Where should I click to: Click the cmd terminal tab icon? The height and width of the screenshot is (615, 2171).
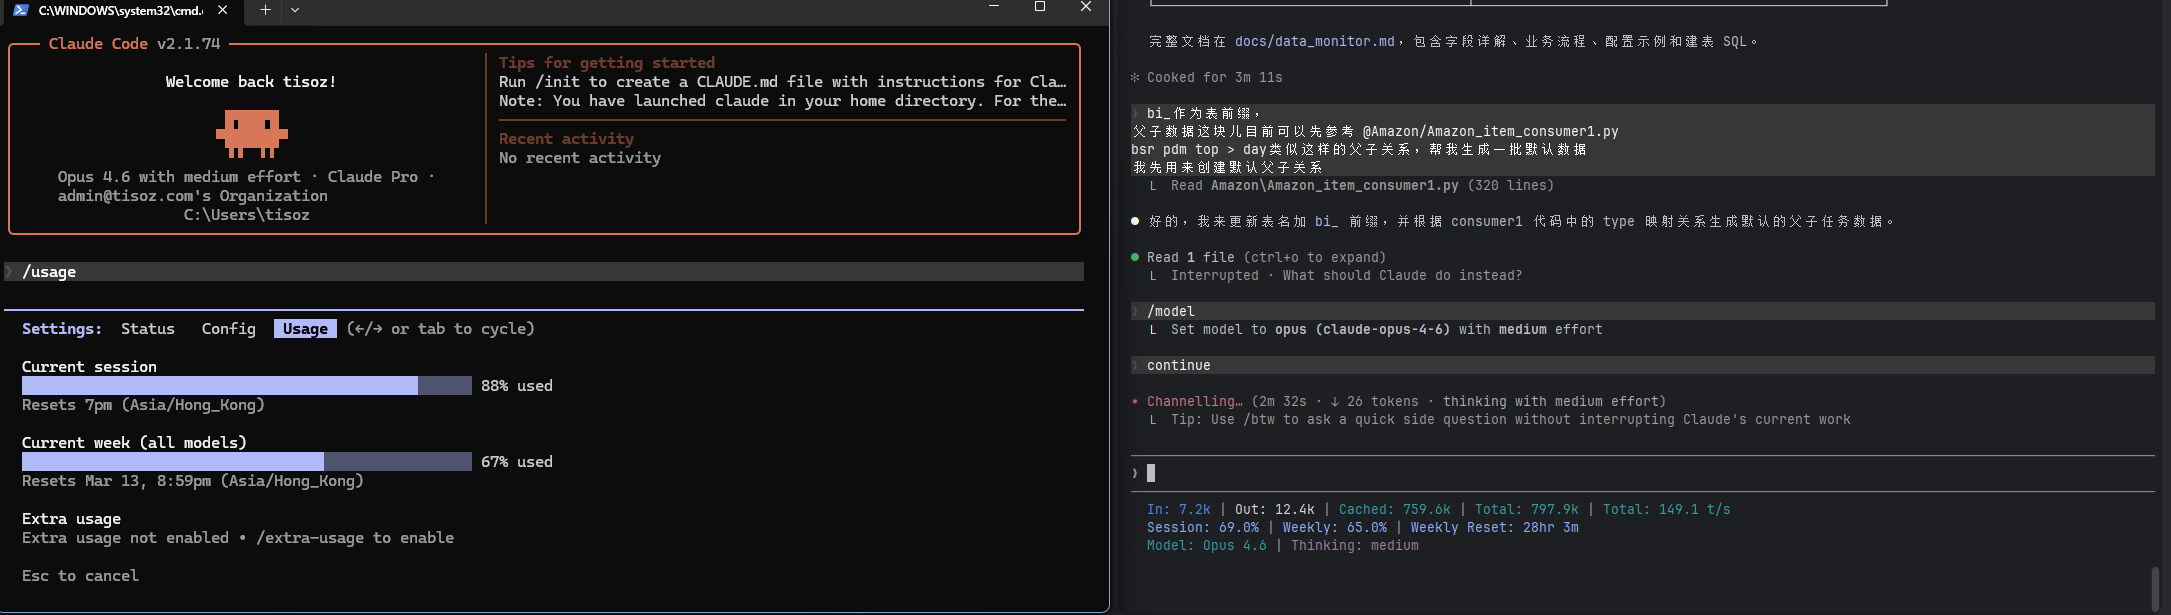click(20, 10)
